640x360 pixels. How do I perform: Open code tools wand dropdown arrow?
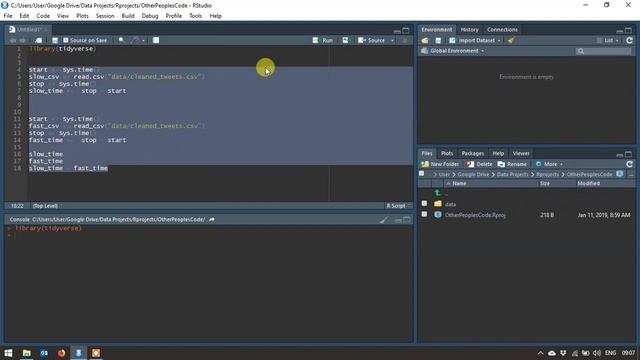tap(143, 41)
